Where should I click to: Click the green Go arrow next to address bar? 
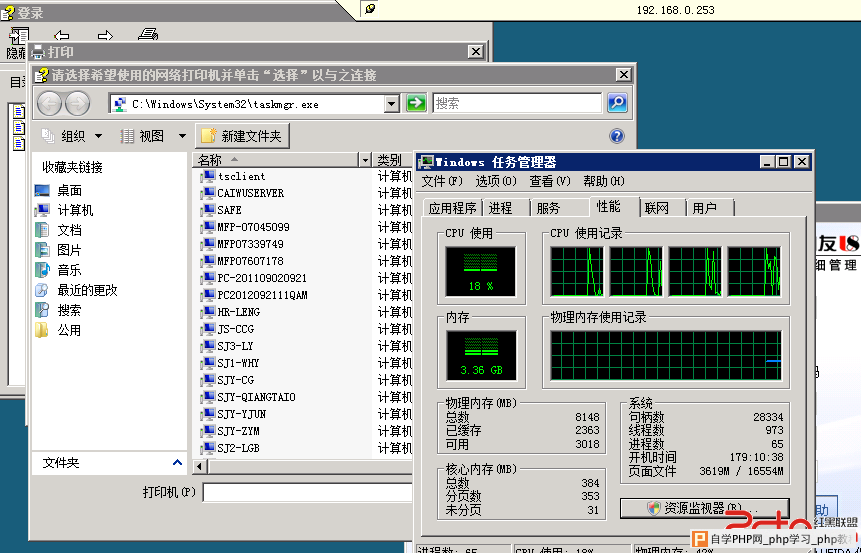click(x=416, y=103)
